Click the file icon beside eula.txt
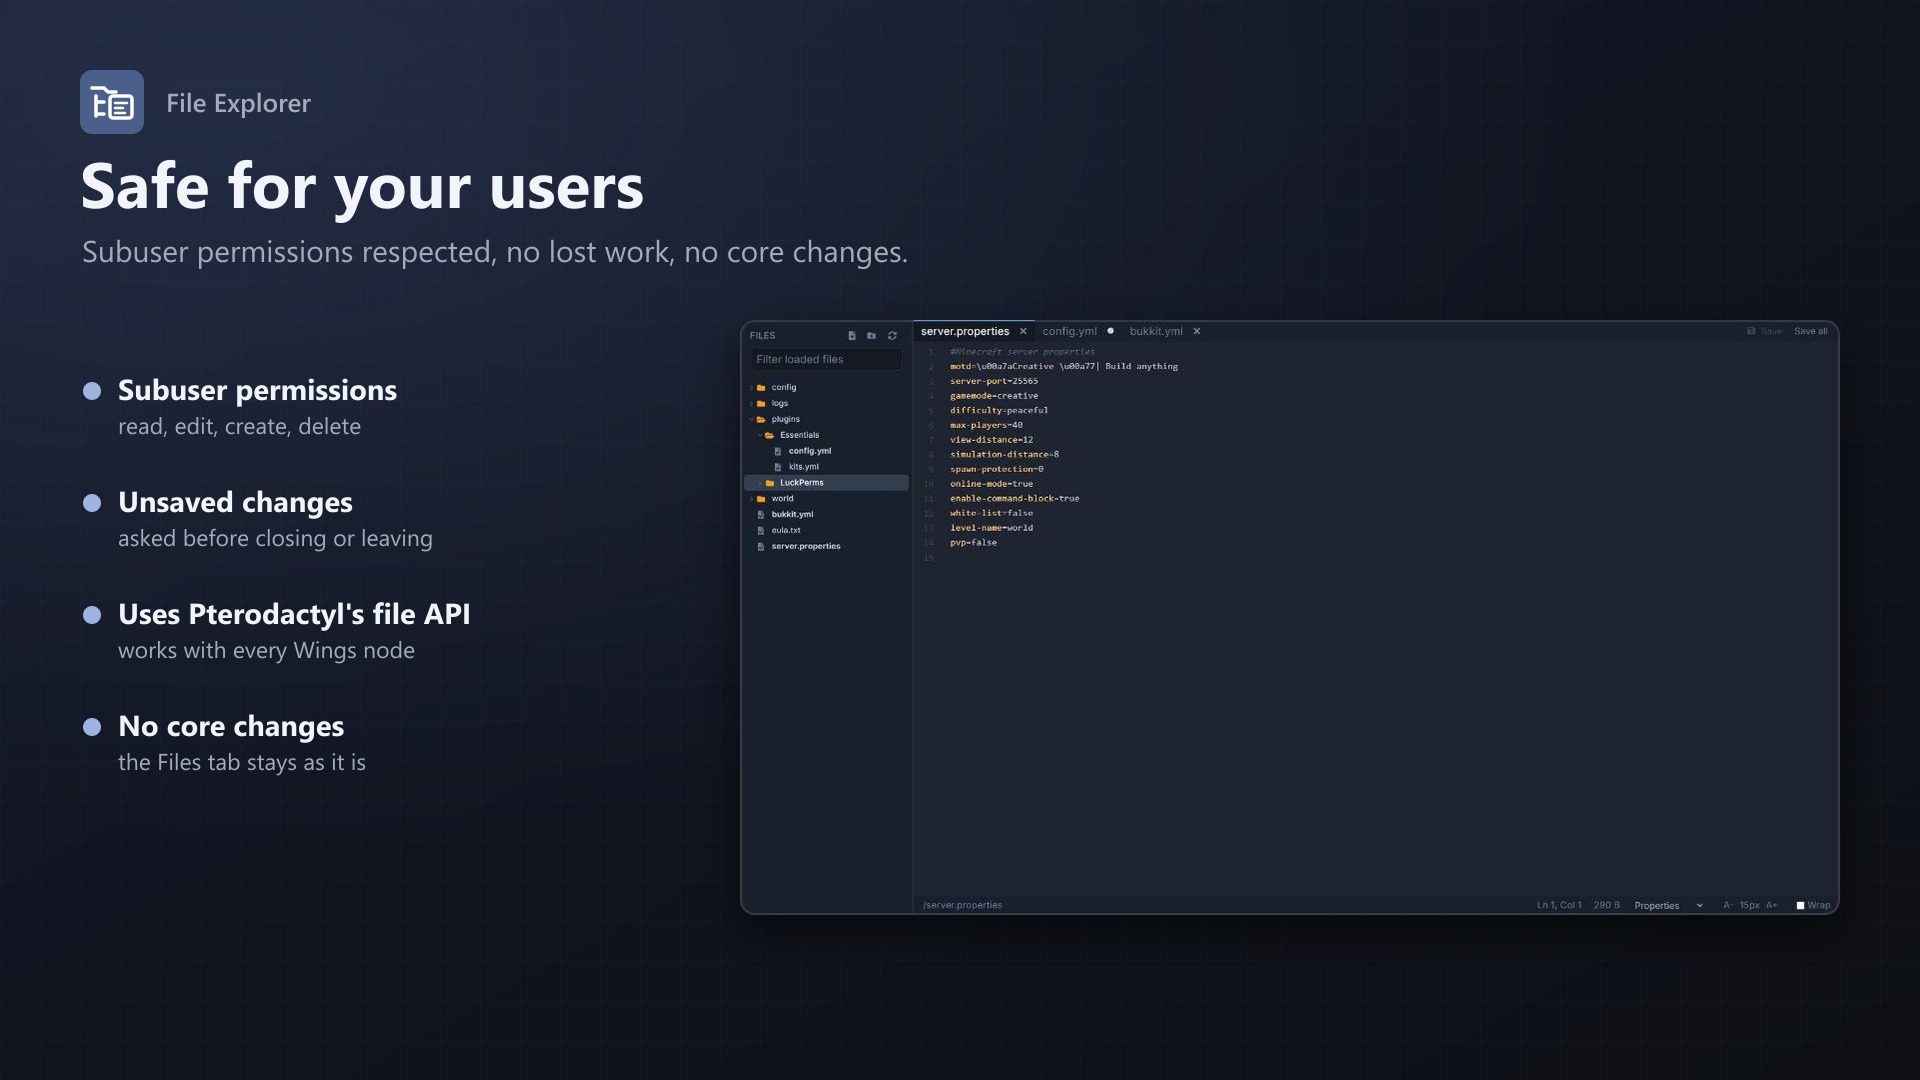 tap(761, 531)
